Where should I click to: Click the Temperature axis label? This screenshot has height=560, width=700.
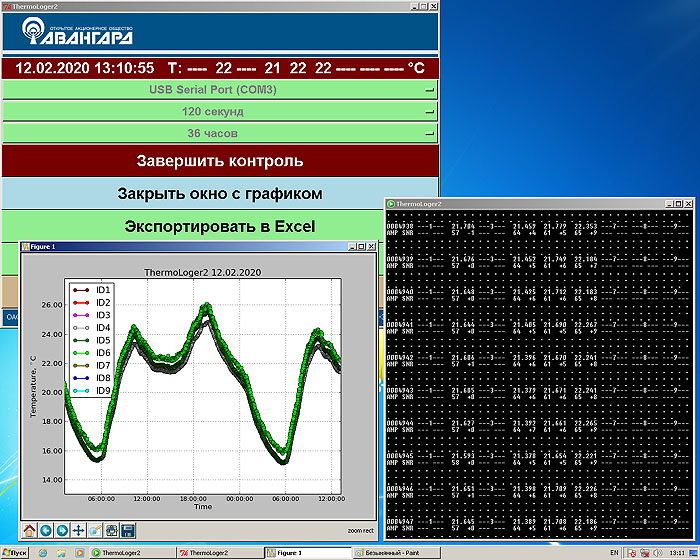(33, 387)
